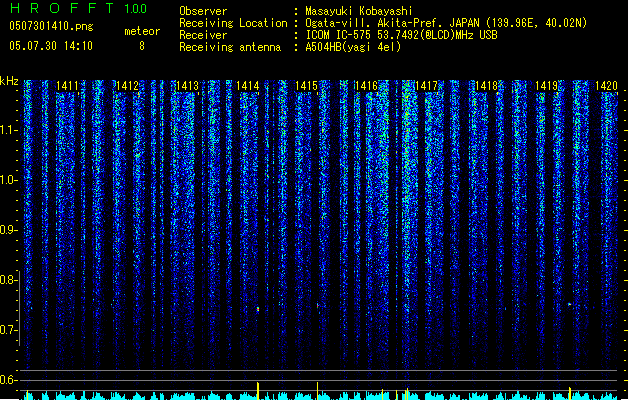Select the name Masayuki Kobayashi
The width and height of the screenshot is (629, 400).
359,11
